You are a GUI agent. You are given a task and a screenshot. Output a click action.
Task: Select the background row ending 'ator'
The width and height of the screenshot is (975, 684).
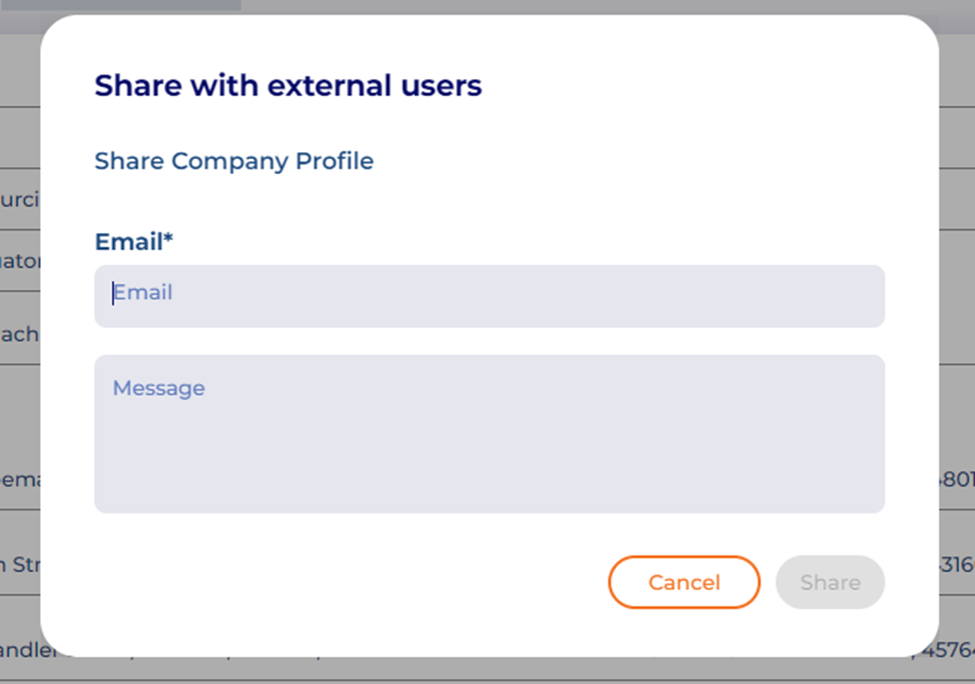tap(20, 262)
